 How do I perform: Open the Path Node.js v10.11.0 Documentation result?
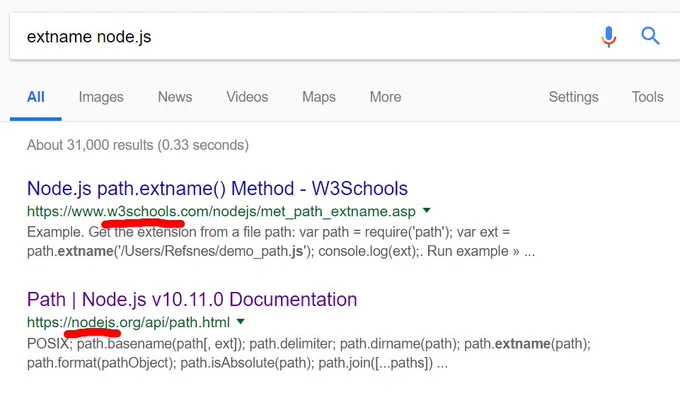[192, 299]
